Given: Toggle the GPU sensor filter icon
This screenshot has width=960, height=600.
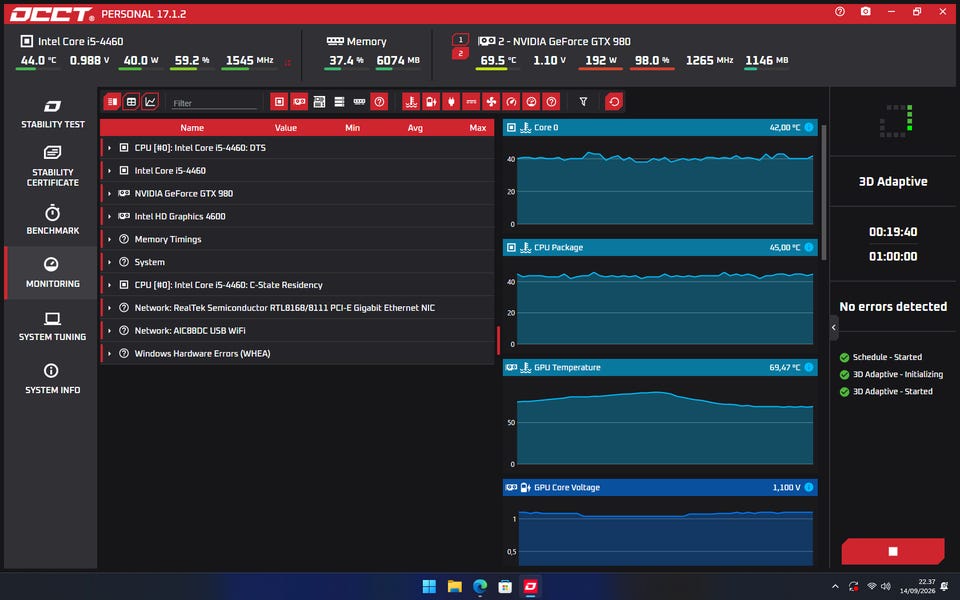Looking at the screenshot, I should coord(299,102).
